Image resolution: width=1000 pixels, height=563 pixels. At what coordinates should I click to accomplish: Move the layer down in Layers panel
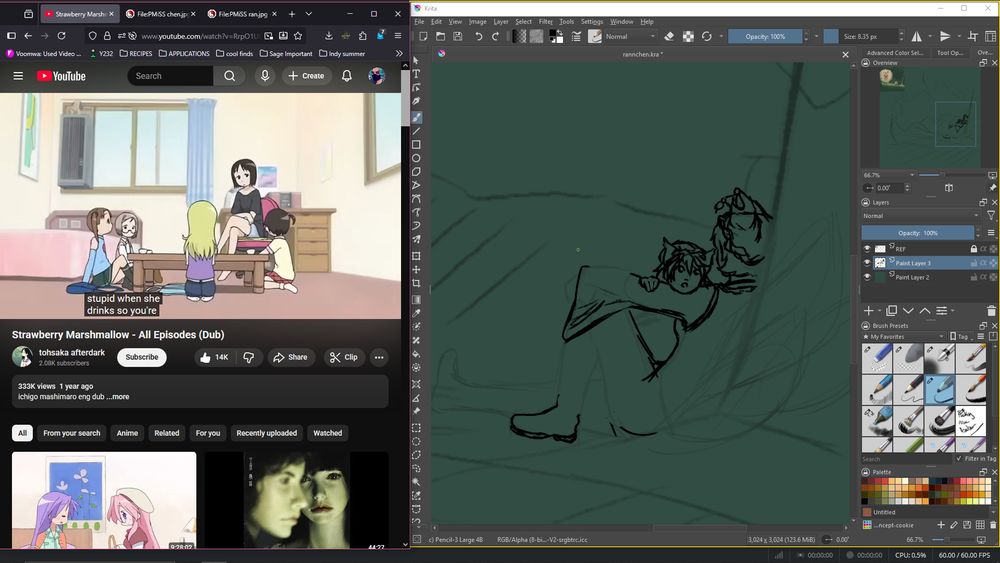click(908, 311)
